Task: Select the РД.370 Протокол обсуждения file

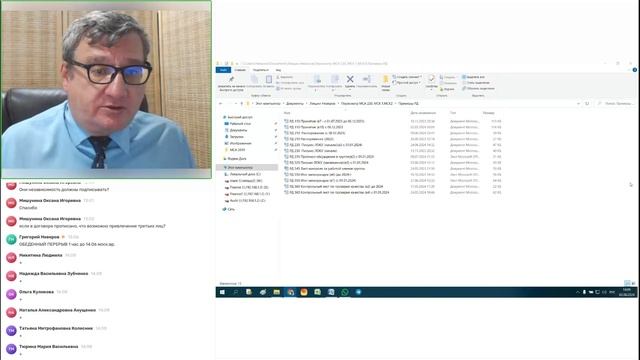Action: tap(392, 157)
